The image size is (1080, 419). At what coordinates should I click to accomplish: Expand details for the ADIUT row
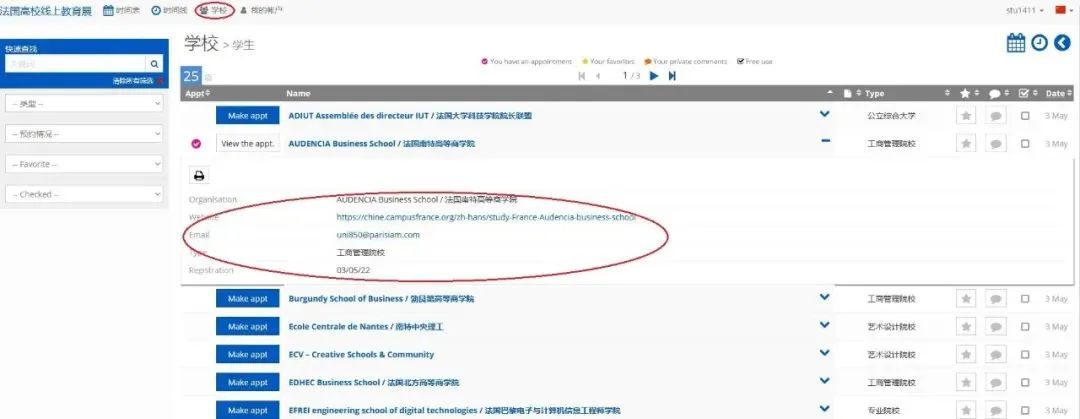pos(824,114)
